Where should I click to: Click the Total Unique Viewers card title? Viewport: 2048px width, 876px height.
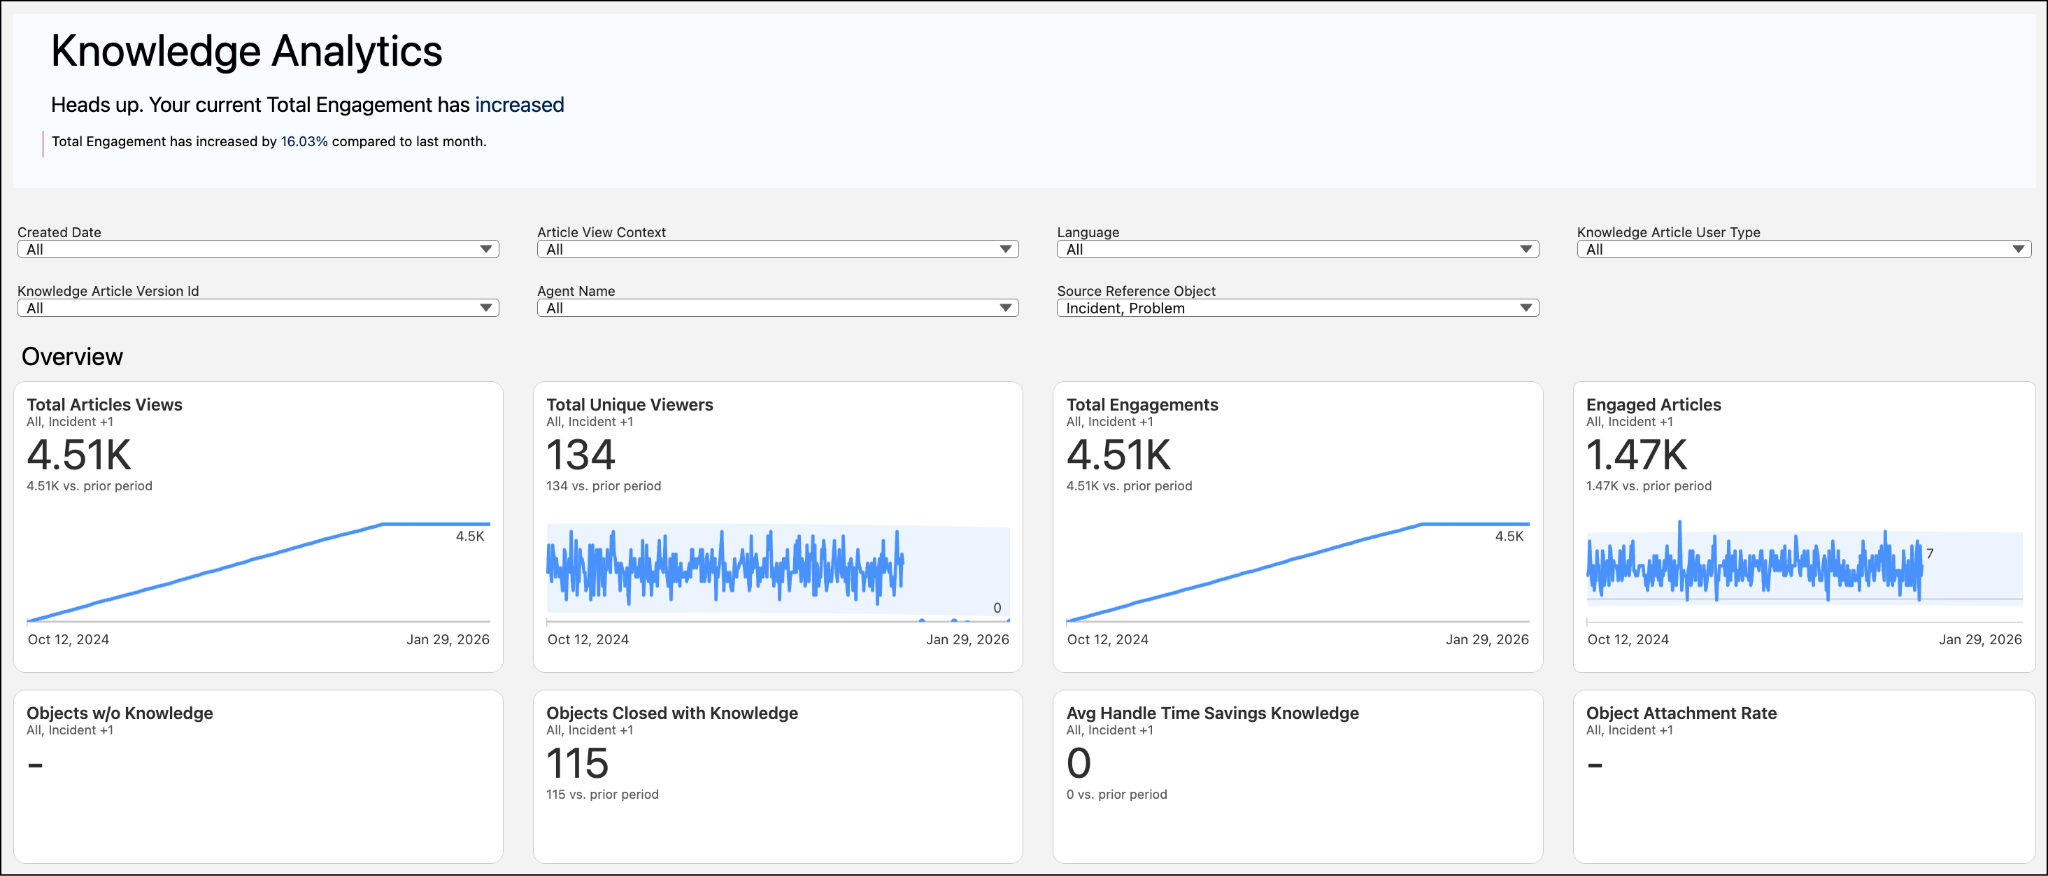click(630, 404)
